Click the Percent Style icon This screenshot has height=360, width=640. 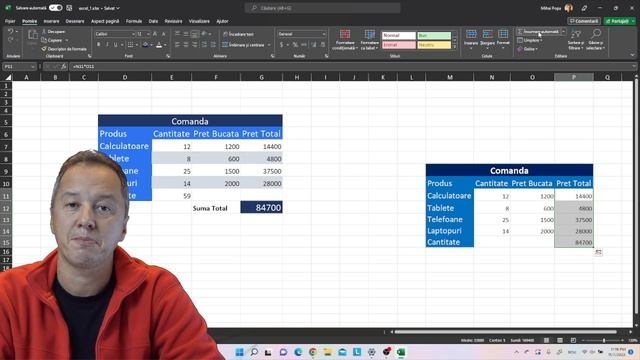(295, 44)
